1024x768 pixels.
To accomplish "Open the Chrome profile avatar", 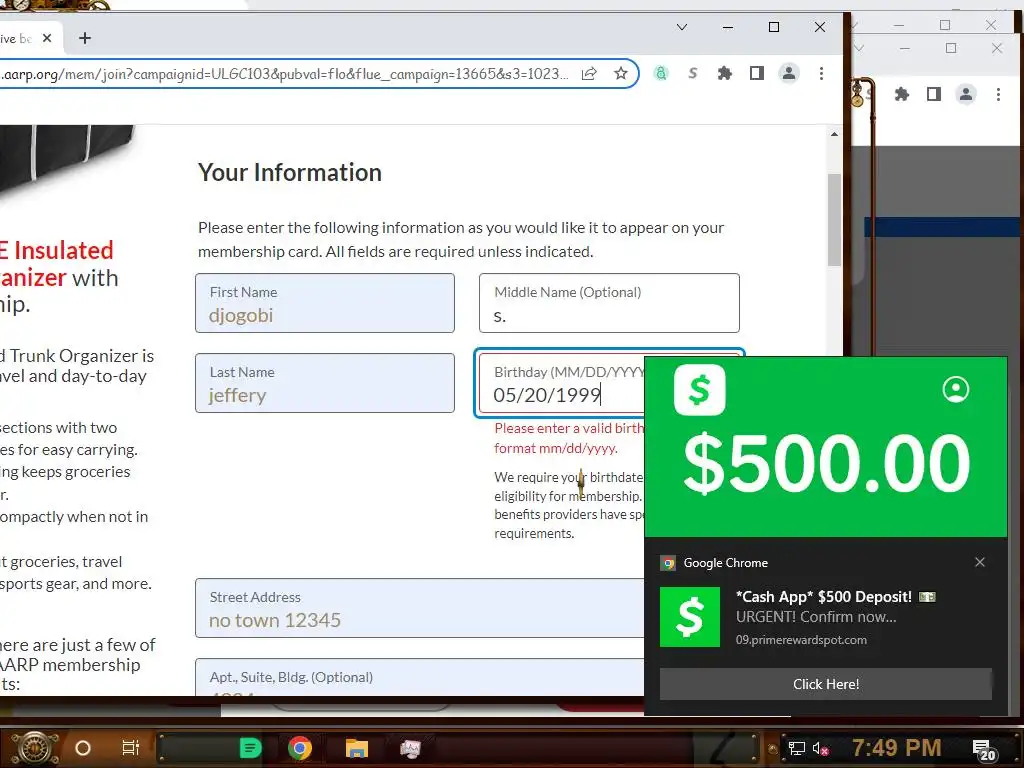I will point(789,73).
